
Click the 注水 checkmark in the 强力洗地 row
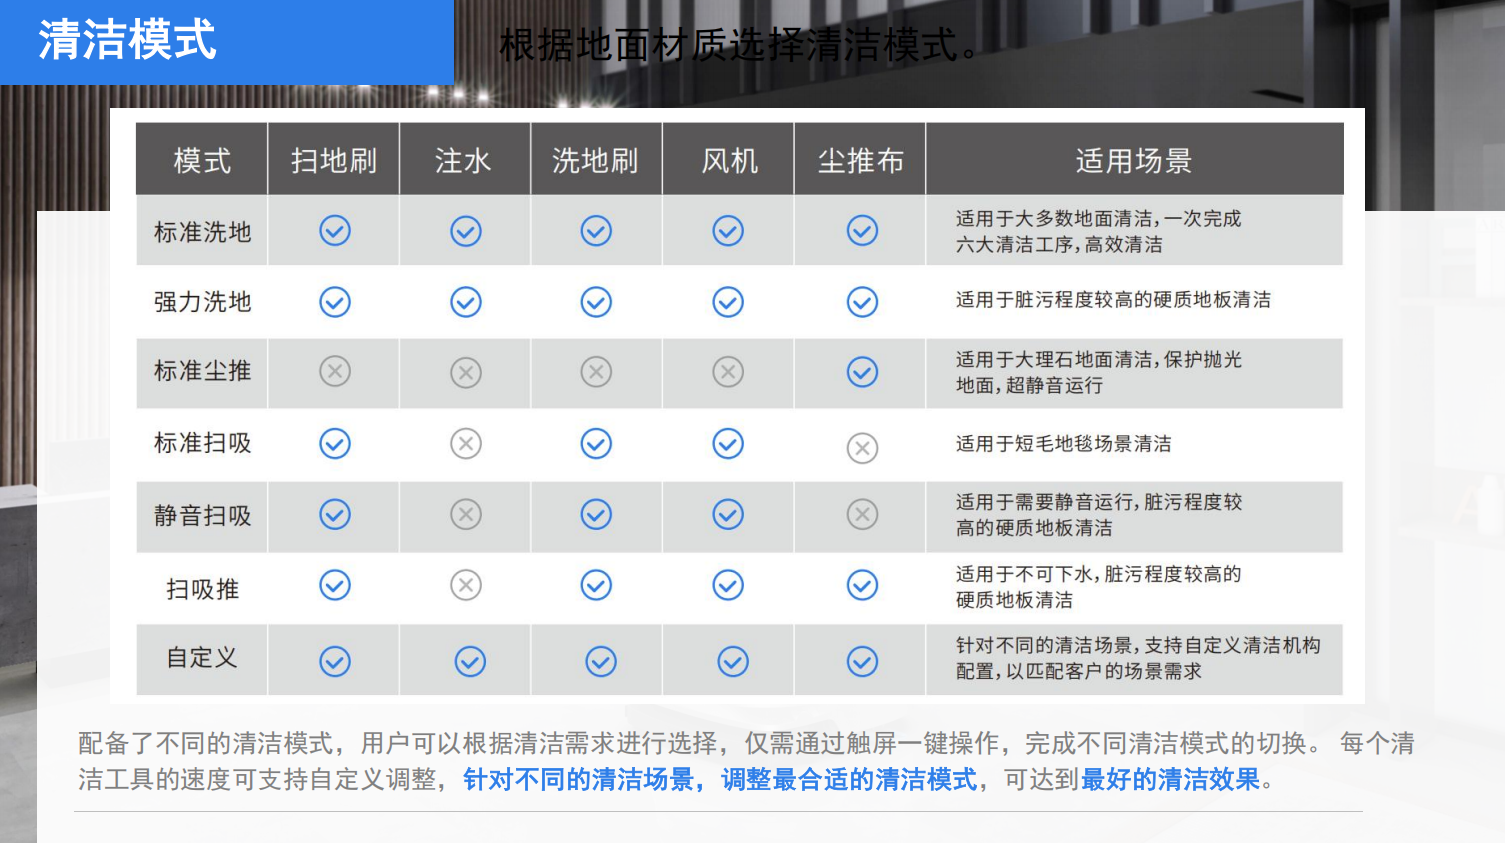[465, 301]
